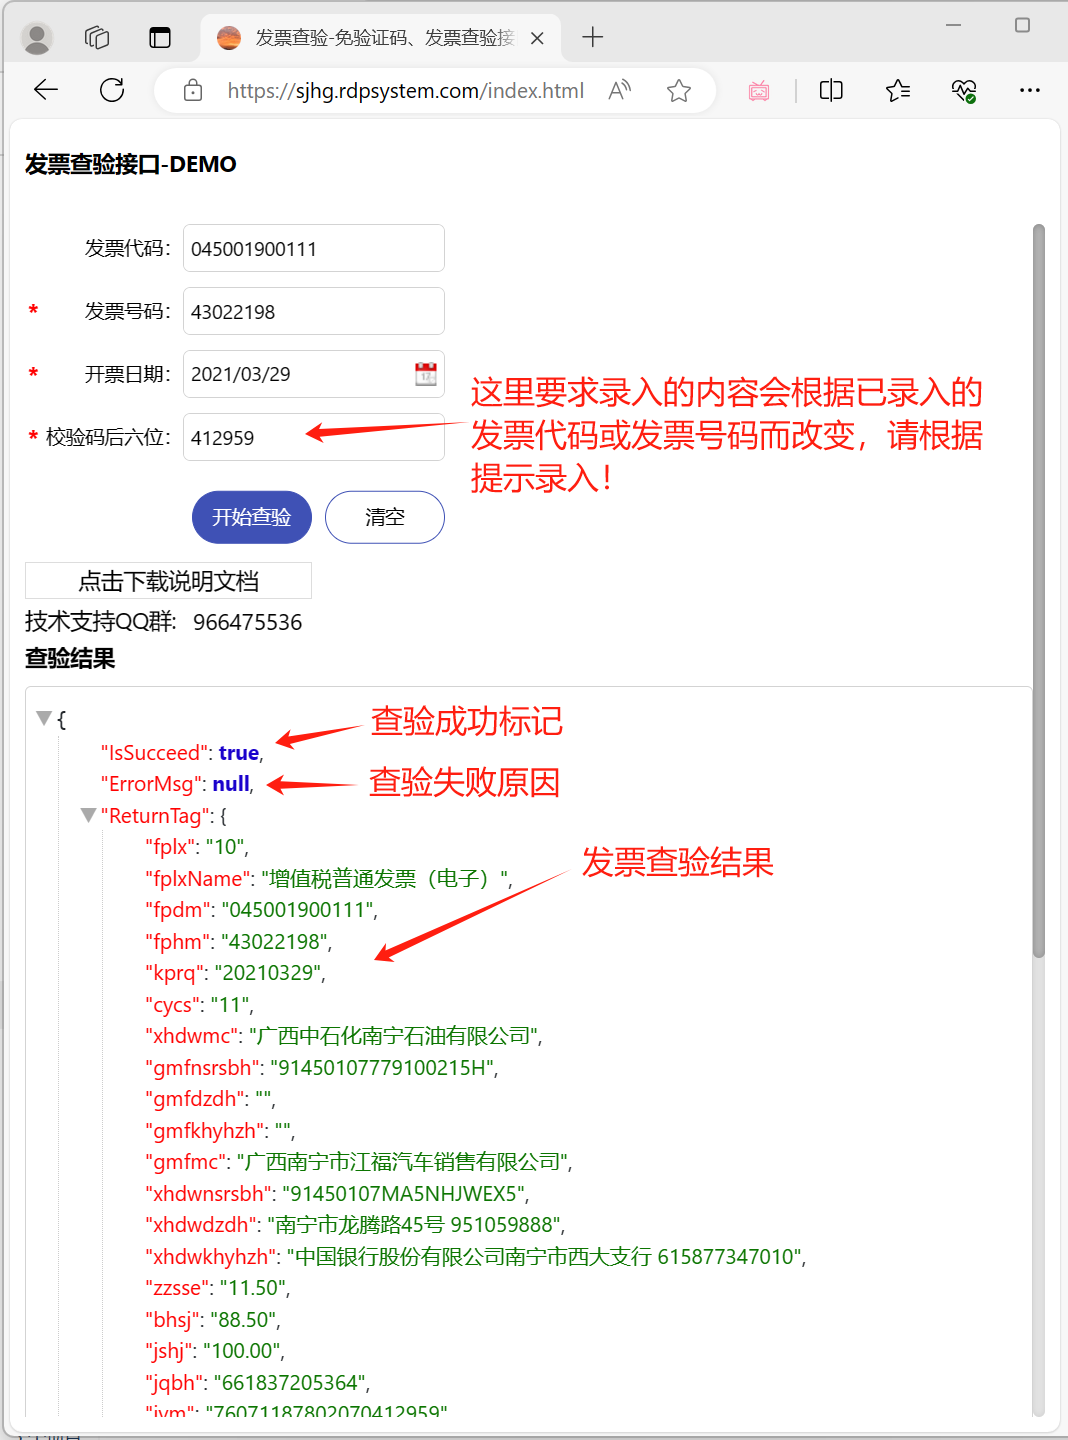
Task: Open the favorites list icon
Action: (897, 91)
